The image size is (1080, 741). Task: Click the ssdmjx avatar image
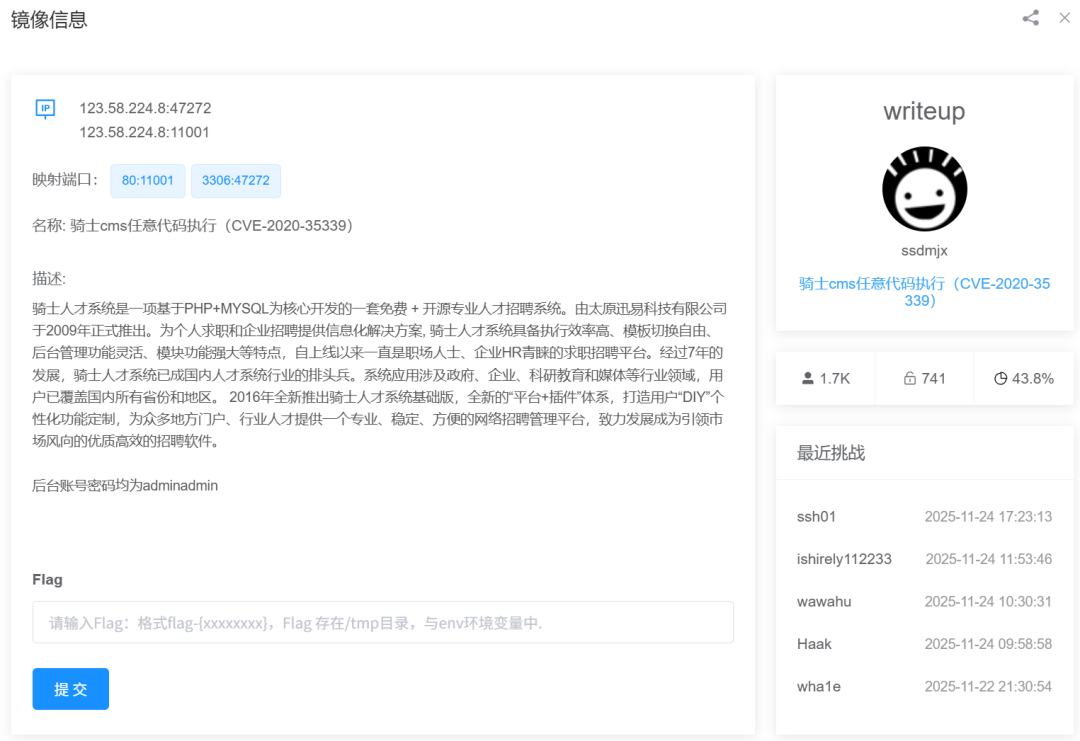(924, 189)
